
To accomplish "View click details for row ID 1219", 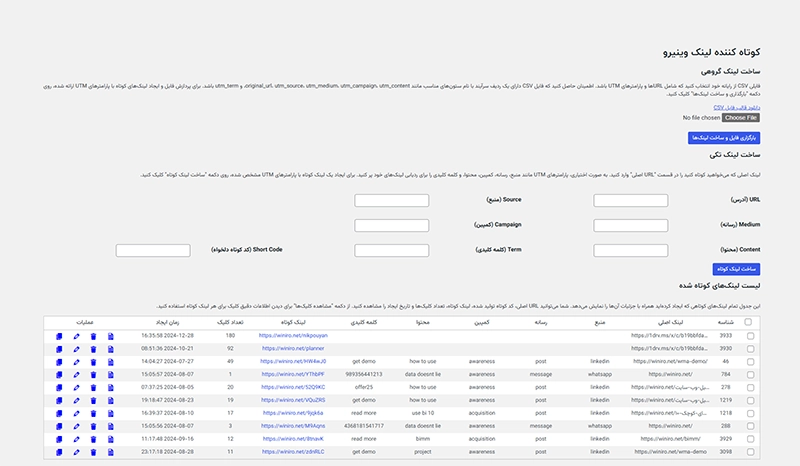I will tap(111, 401).
